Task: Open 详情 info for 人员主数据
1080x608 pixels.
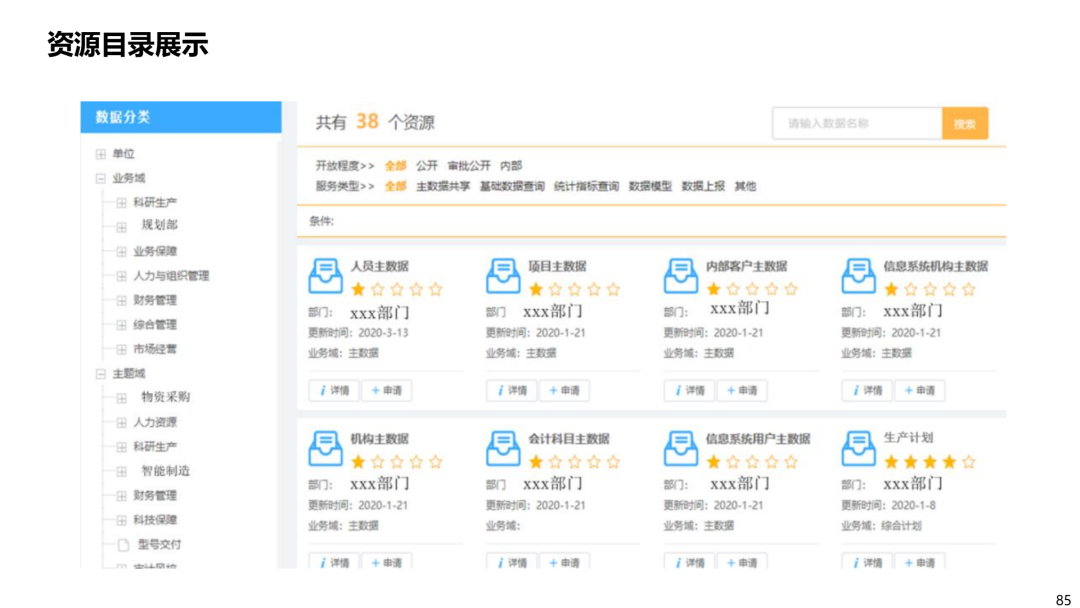Action: click(333, 390)
